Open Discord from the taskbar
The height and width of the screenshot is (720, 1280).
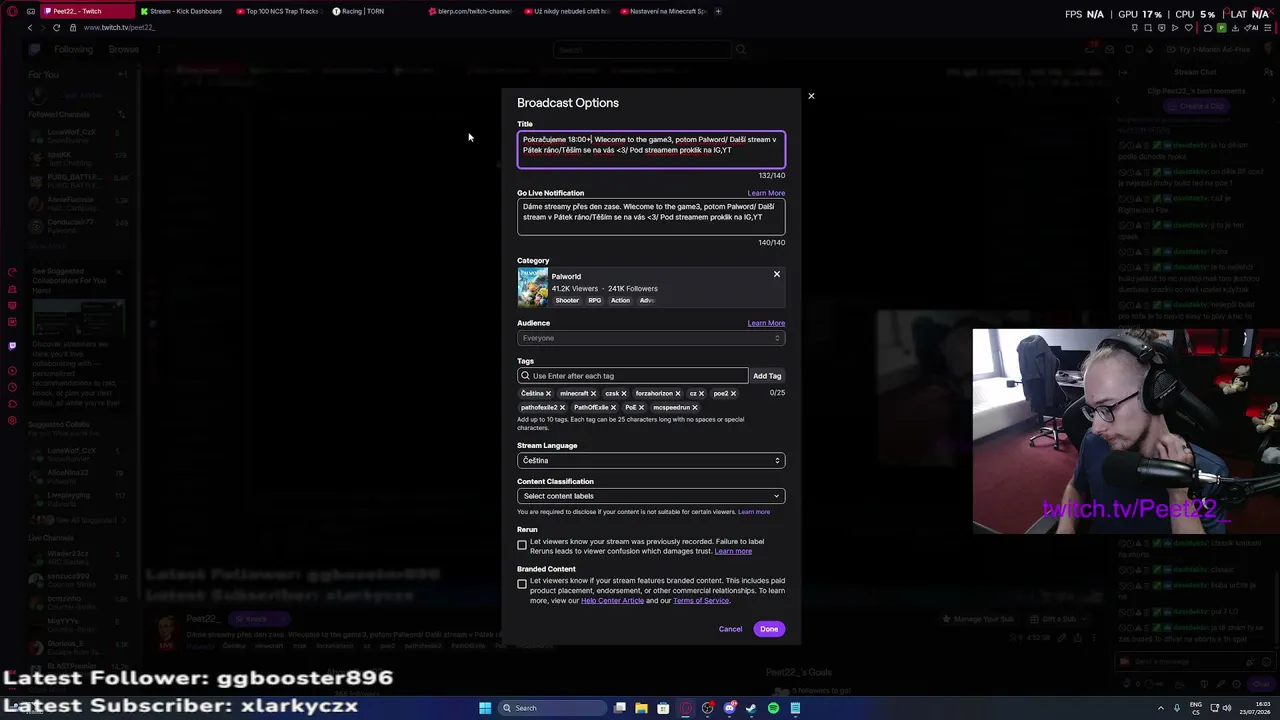(729, 708)
